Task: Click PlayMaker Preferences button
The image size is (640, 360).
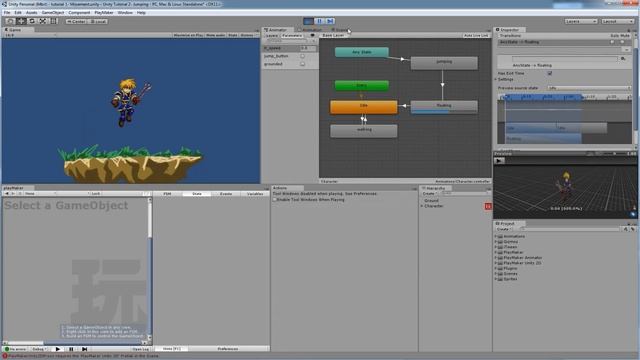Action: [228, 349]
